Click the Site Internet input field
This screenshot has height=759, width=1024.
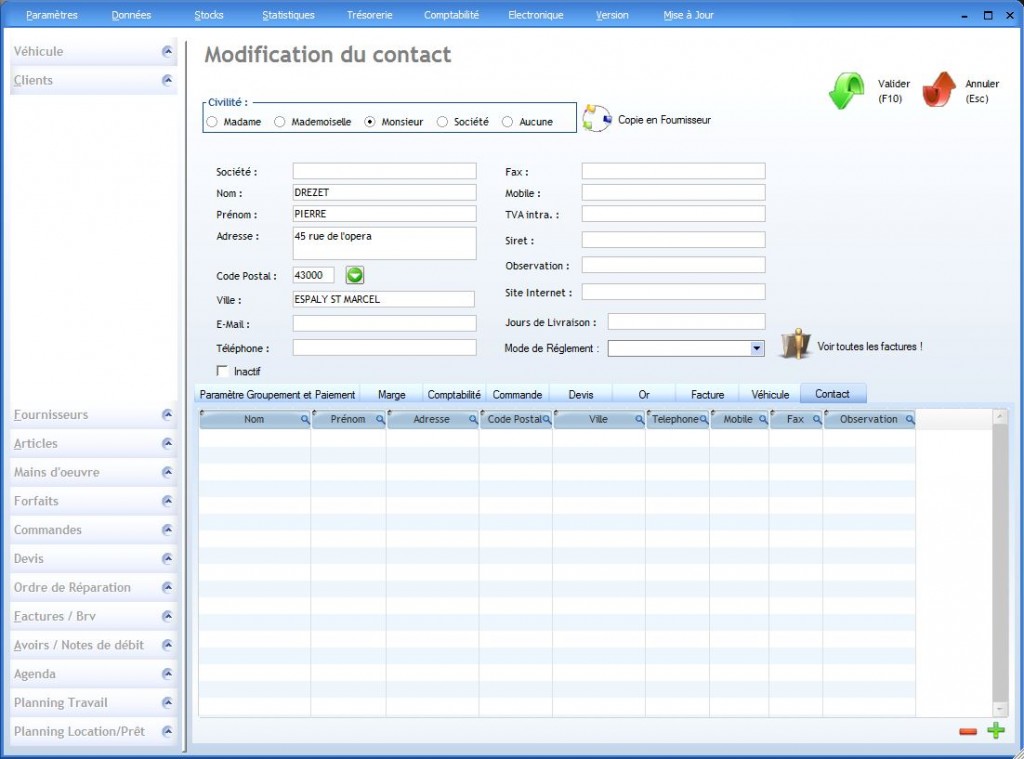(x=673, y=291)
